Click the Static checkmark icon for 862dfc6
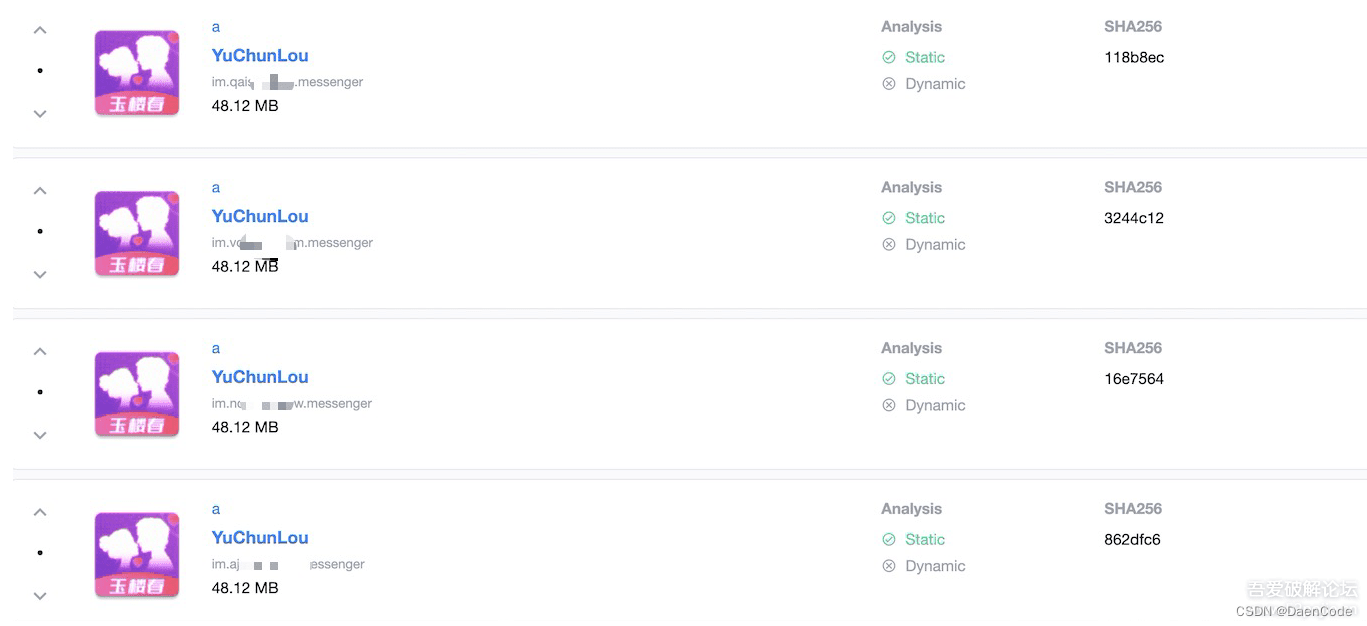The height and width of the screenshot is (626, 1367). (x=889, y=539)
